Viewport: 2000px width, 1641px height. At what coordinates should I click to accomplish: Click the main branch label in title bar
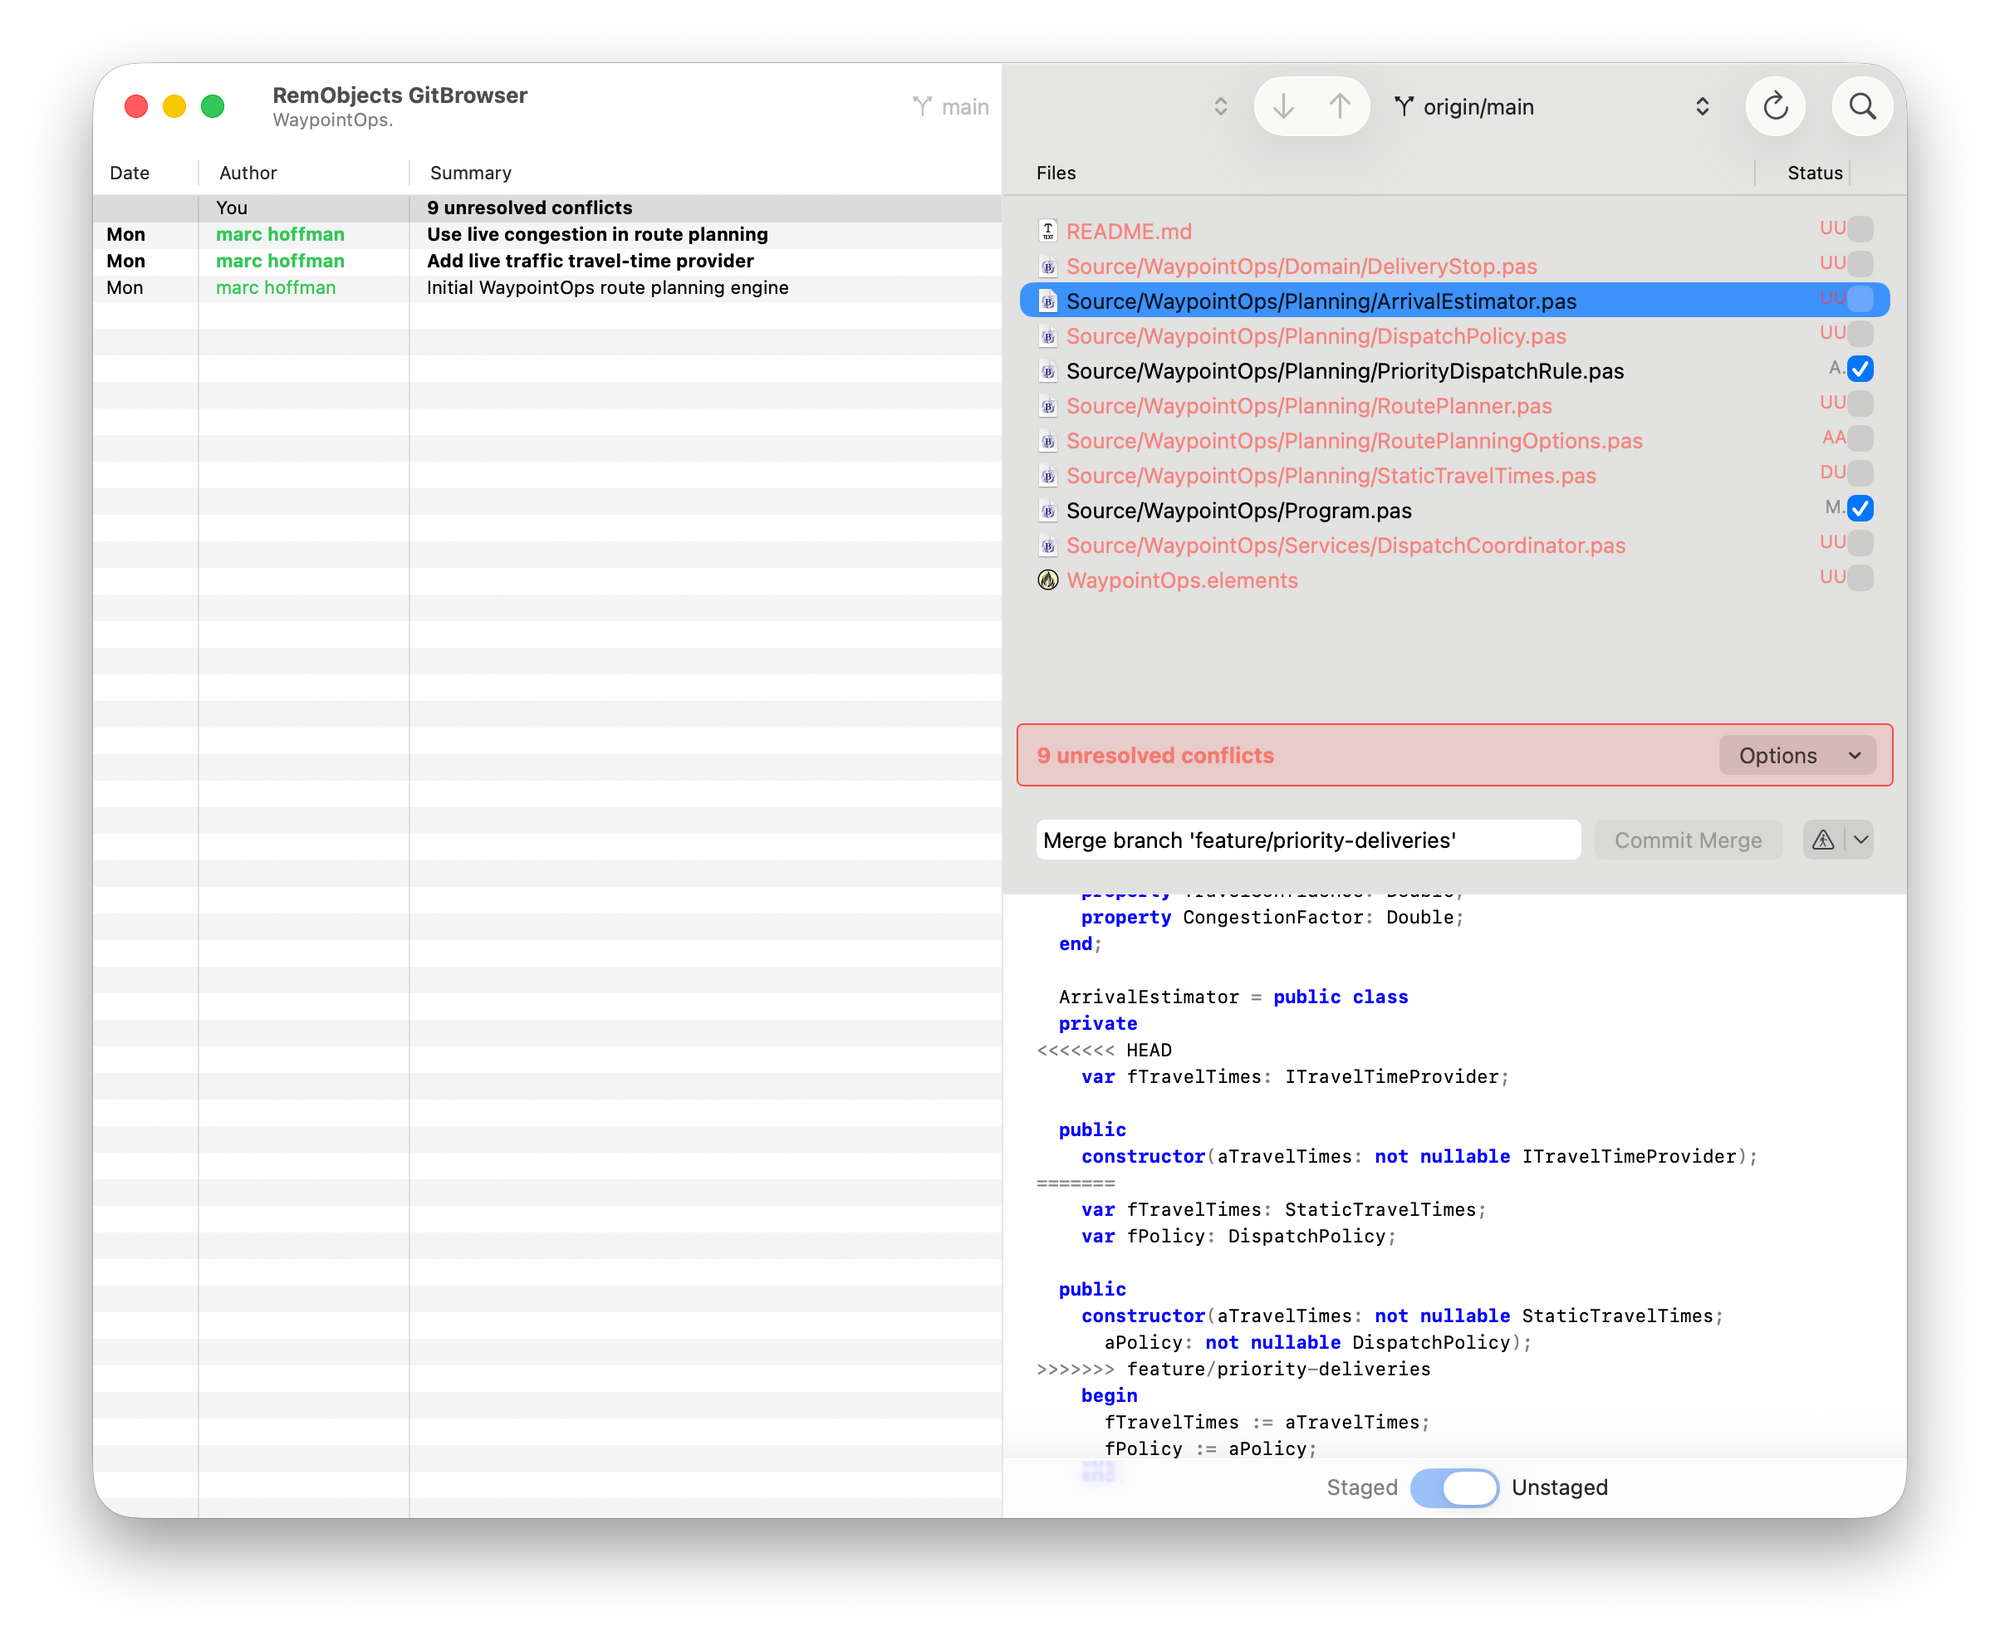pyautogui.click(x=965, y=107)
